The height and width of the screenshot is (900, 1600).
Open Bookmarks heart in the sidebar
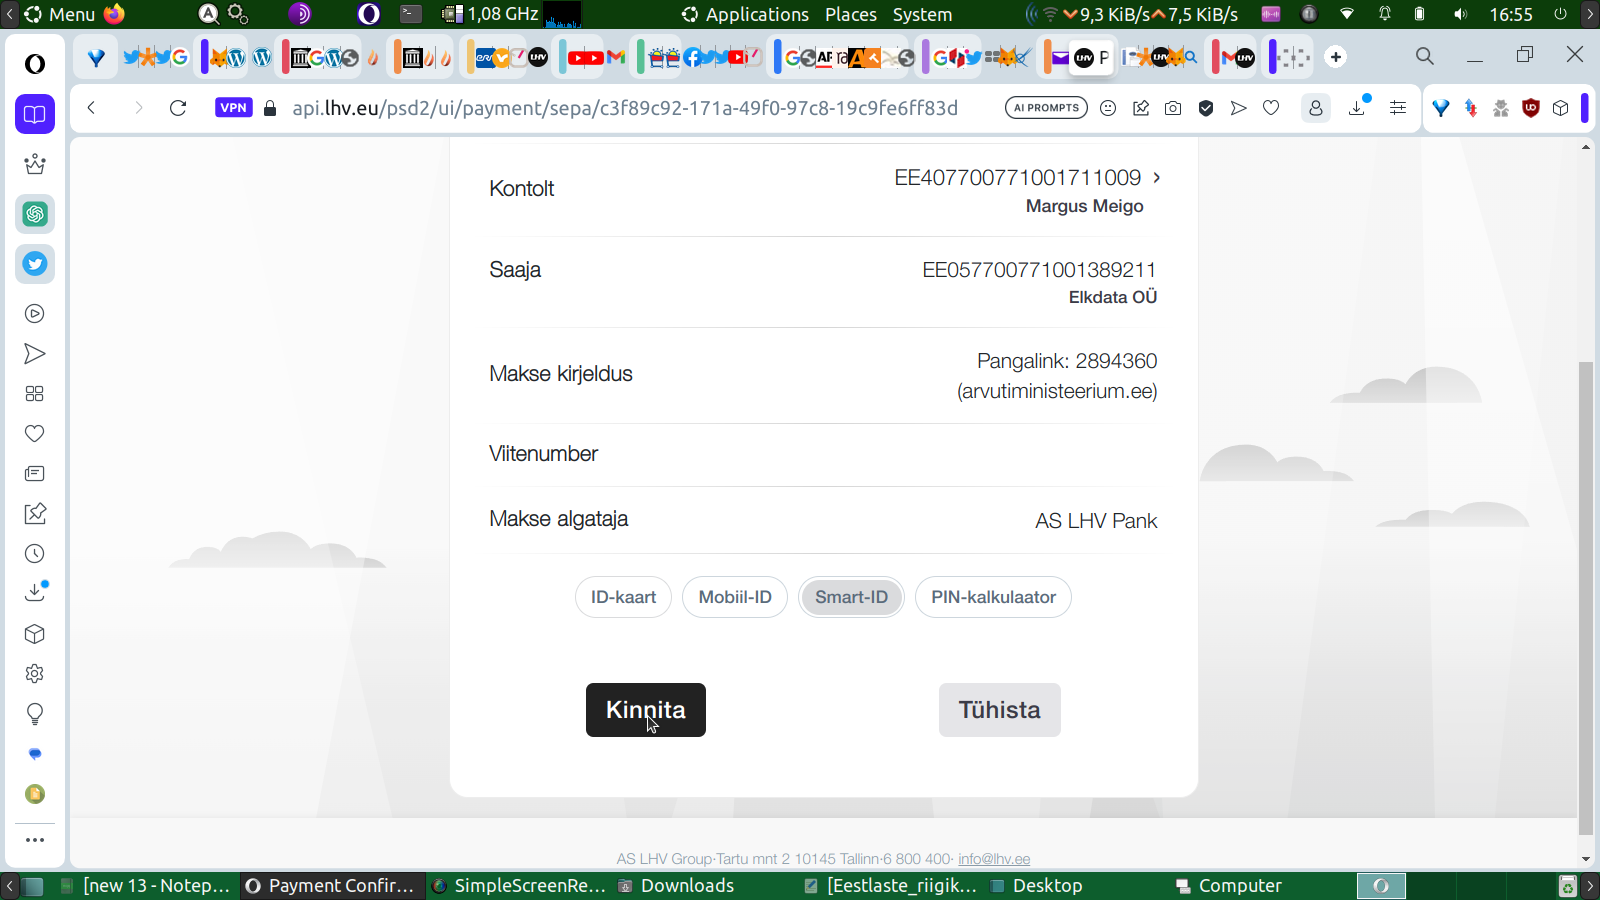click(x=35, y=434)
